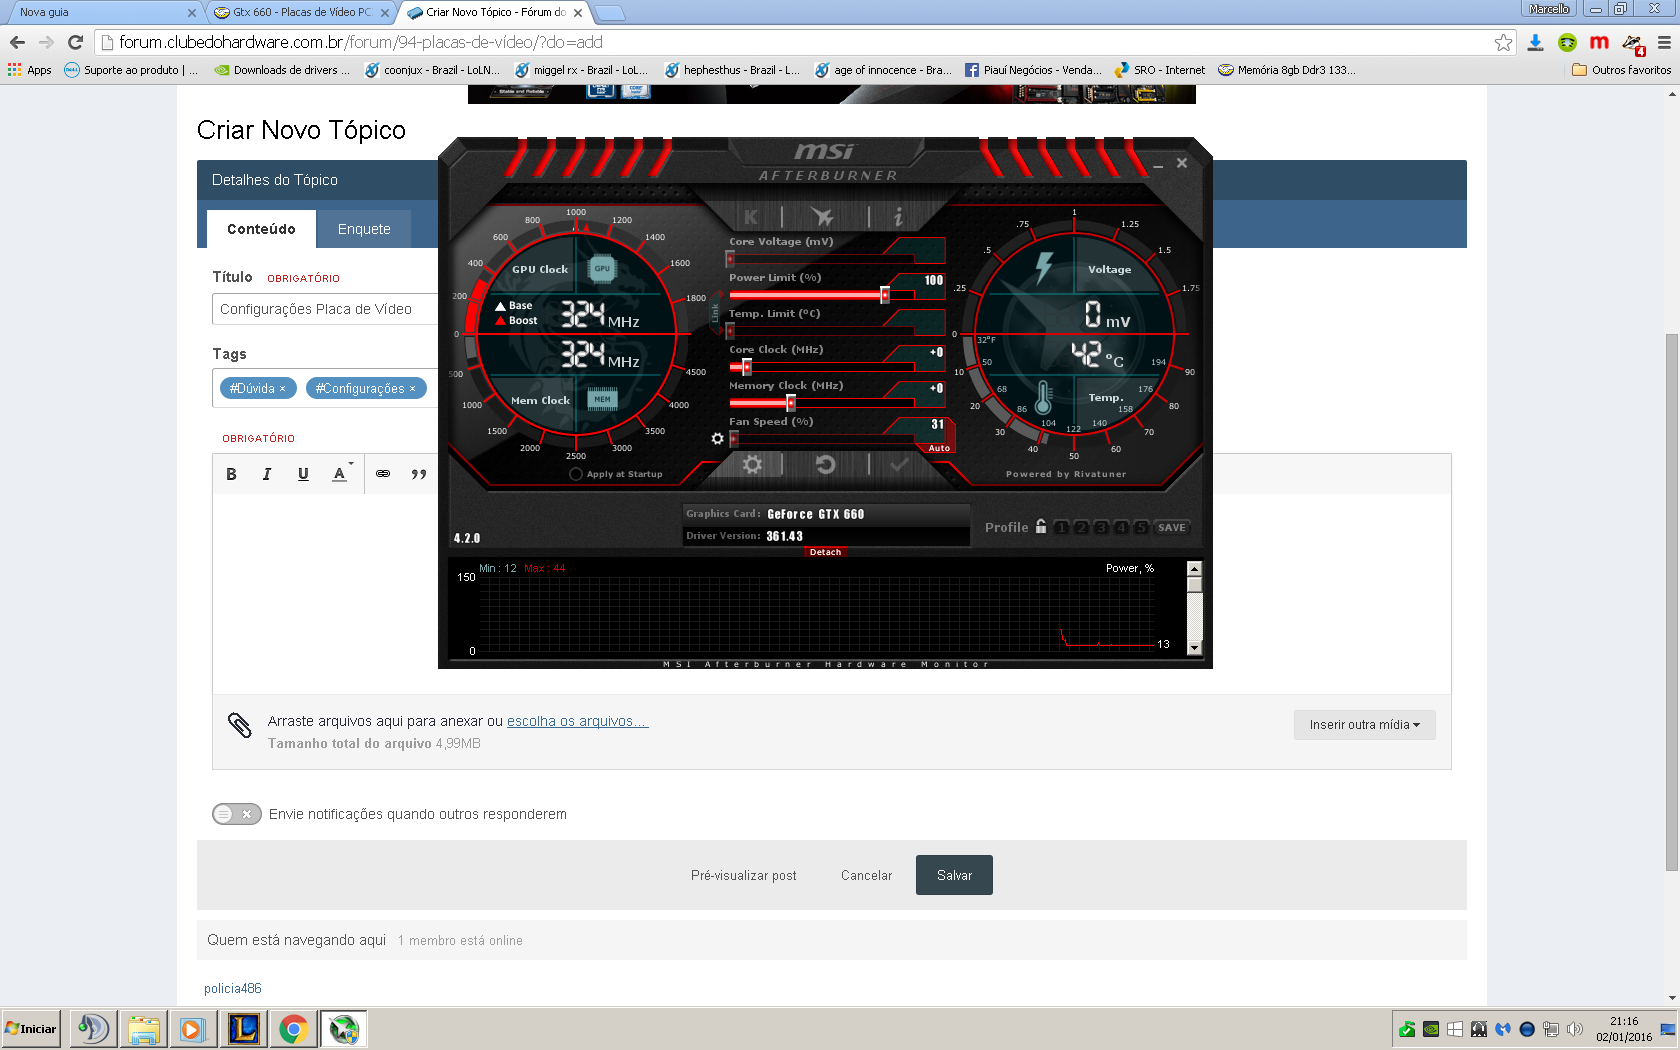Toggle underline formatting in the editor
This screenshot has height=1050, width=1680.
tap(303, 474)
